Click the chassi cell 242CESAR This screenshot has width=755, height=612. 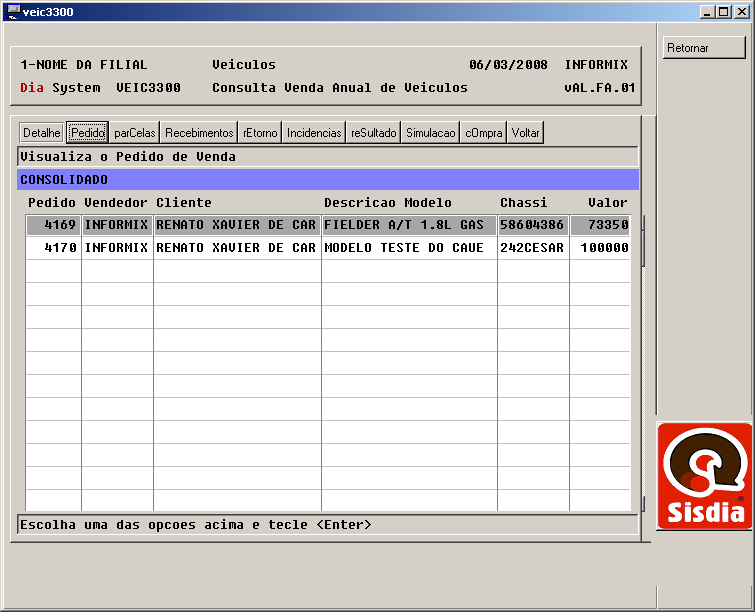(532, 248)
